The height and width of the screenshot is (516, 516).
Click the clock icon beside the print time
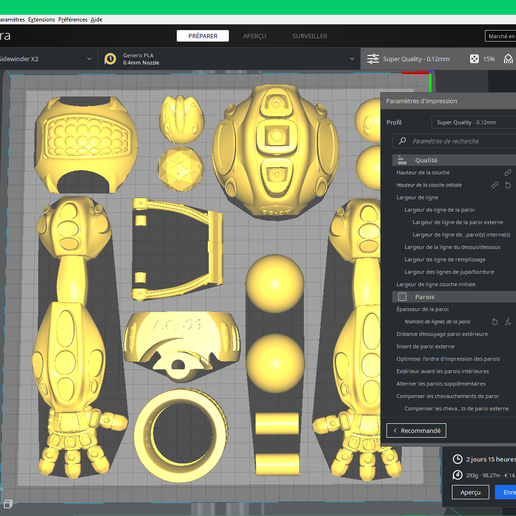click(x=458, y=459)
